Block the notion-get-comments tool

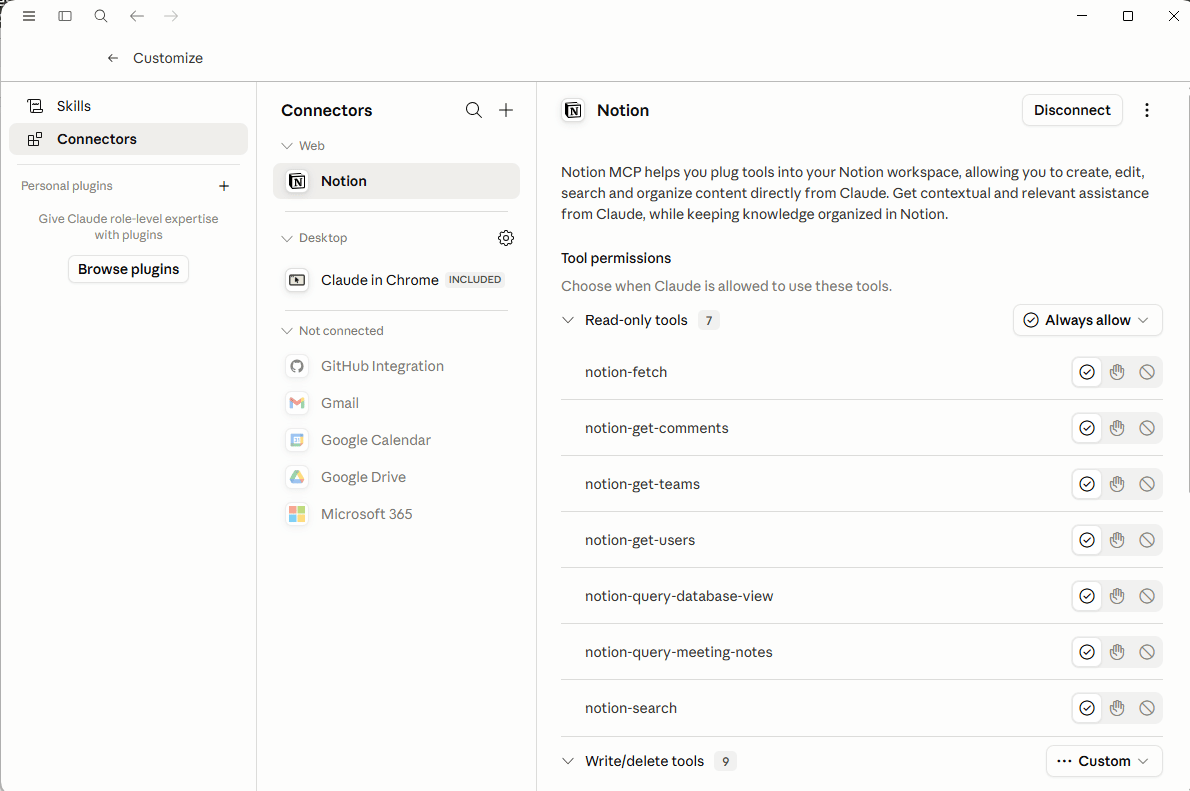(1147, 428)
